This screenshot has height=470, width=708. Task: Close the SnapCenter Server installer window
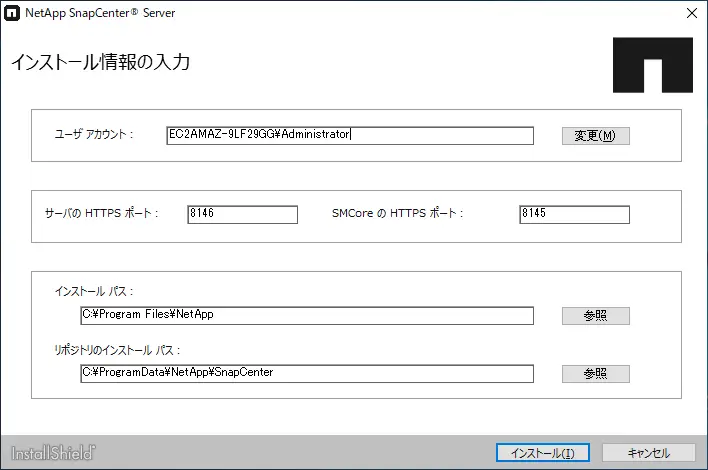[x=692, y=13]
